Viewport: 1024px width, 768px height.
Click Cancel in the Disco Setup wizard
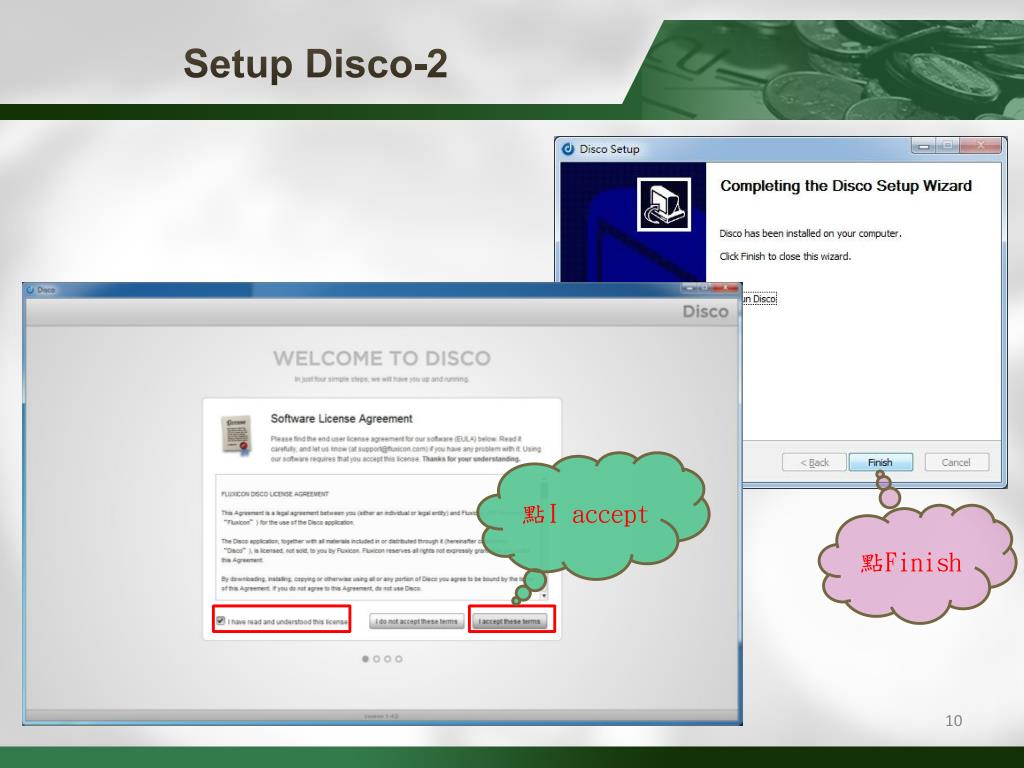pyautogui.click(x=957, y=462)
